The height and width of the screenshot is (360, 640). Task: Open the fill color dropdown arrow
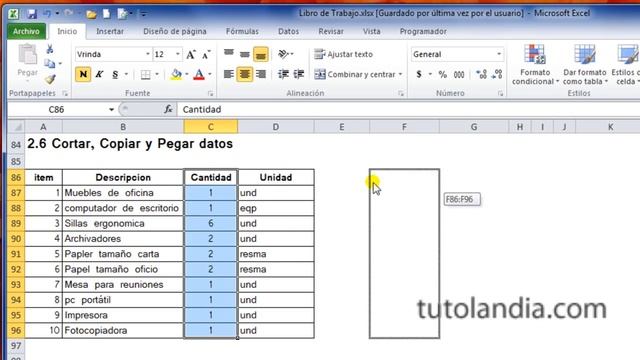tap(187, 74)
